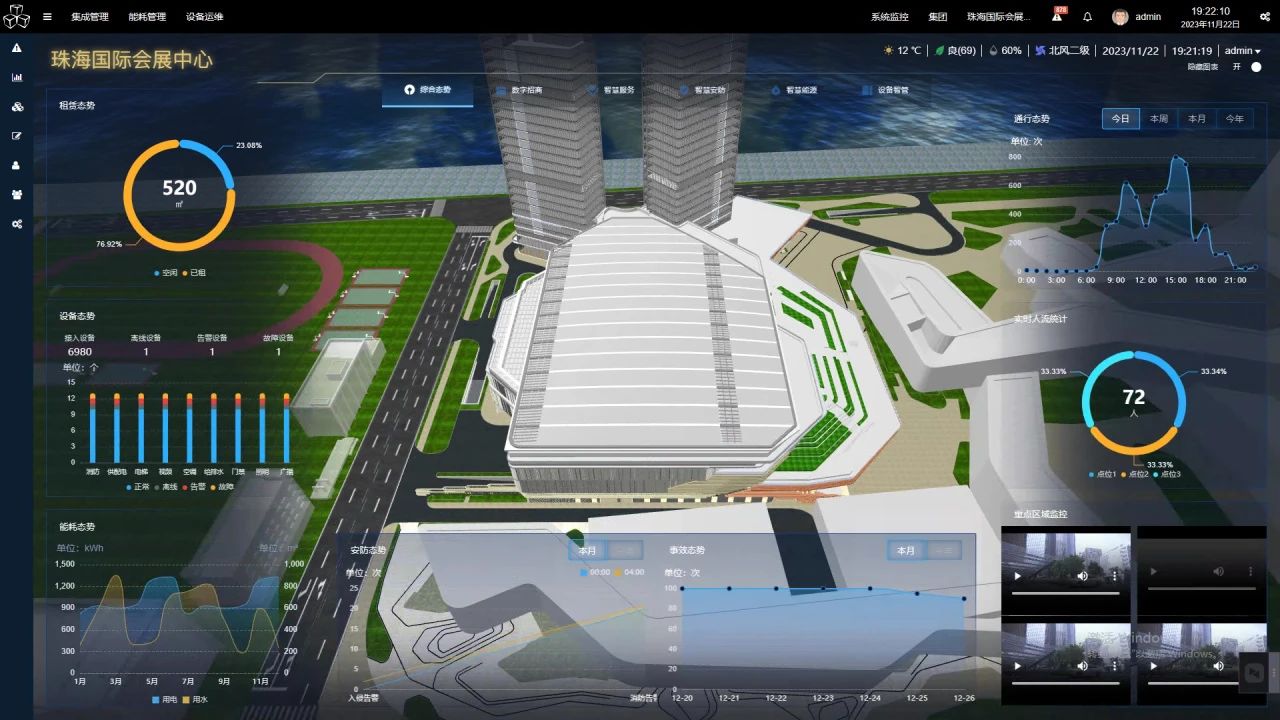1280x720 pixels.
Task: Switch to the 数字招商 tab
Action: coord(520,90)
